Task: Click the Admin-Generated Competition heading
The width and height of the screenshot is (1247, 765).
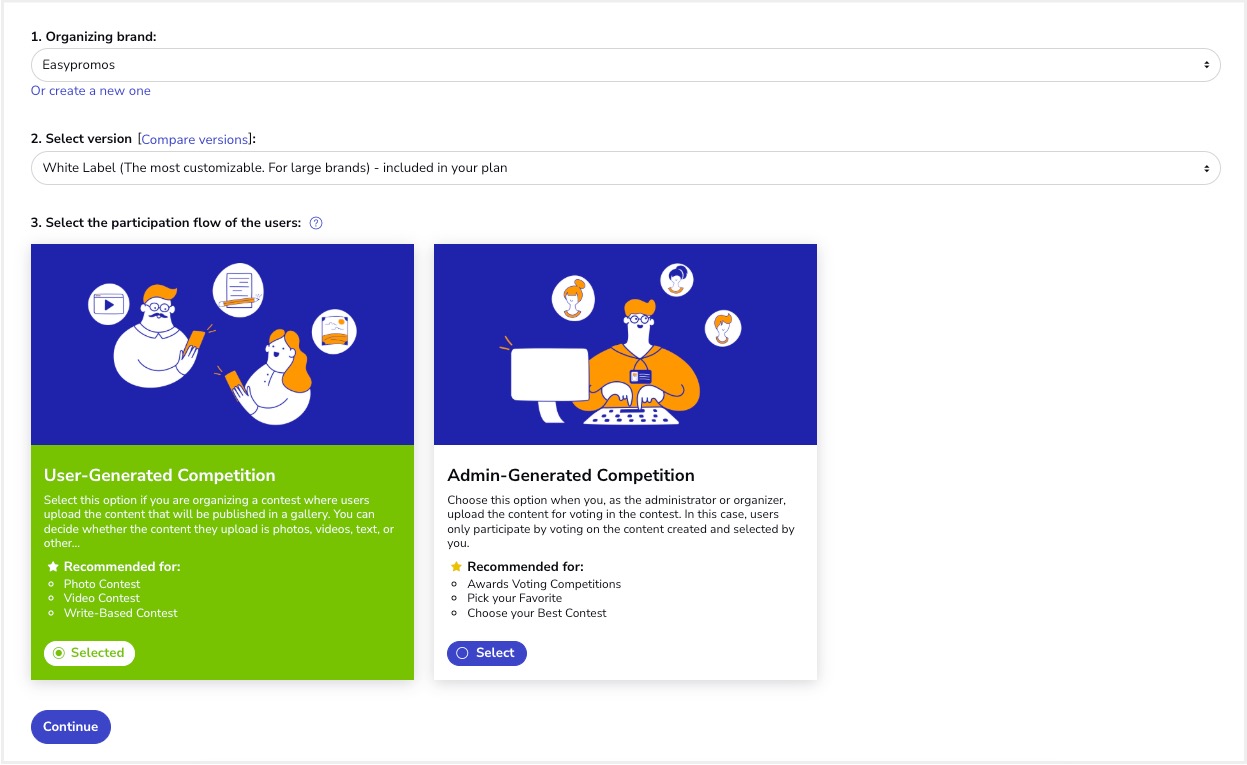Action: [571, 475]
